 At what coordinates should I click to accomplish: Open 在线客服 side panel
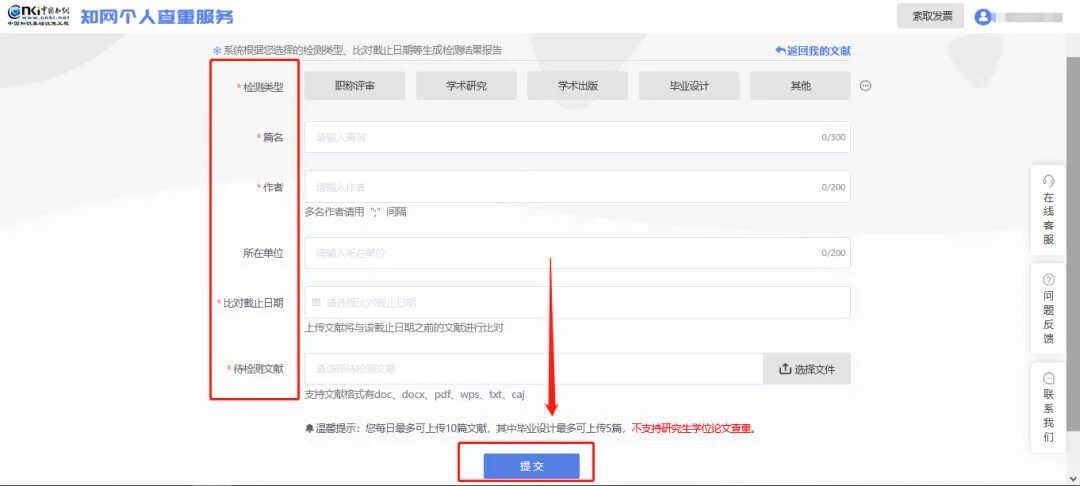point(1048,210)
